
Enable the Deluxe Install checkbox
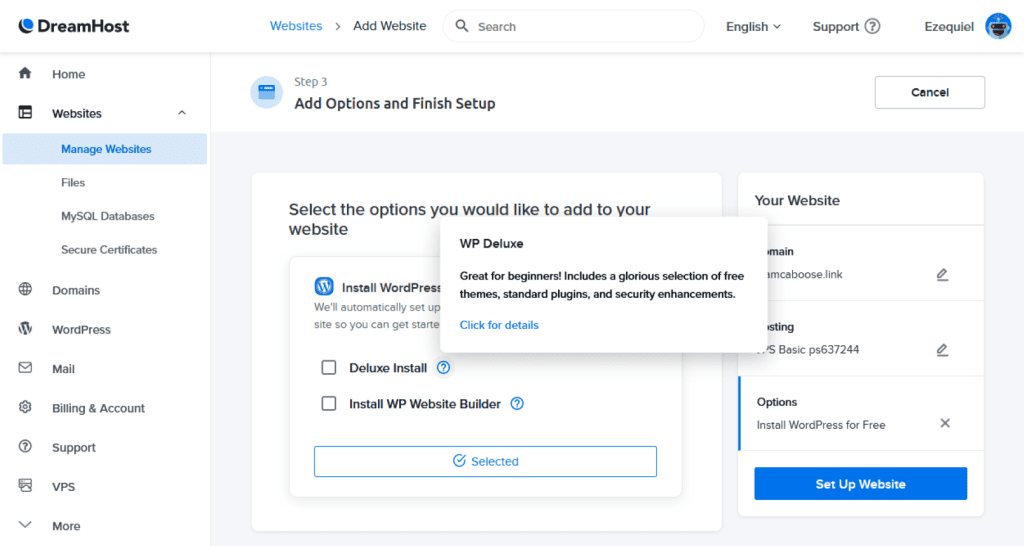tap(329, 368)
